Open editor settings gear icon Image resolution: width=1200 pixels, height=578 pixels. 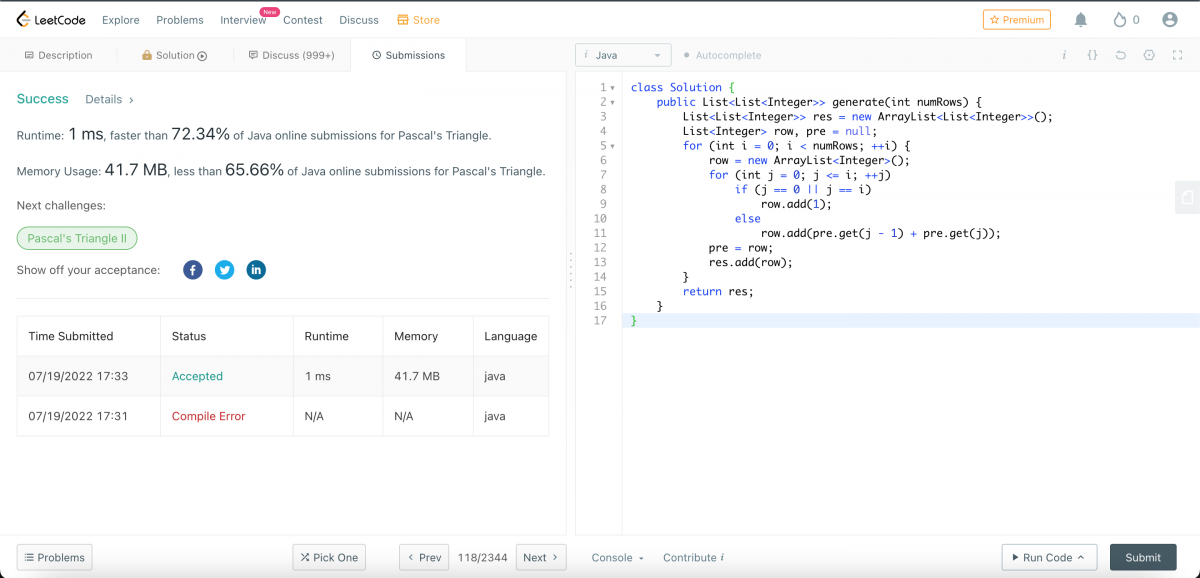click(x=1149, y=55)
